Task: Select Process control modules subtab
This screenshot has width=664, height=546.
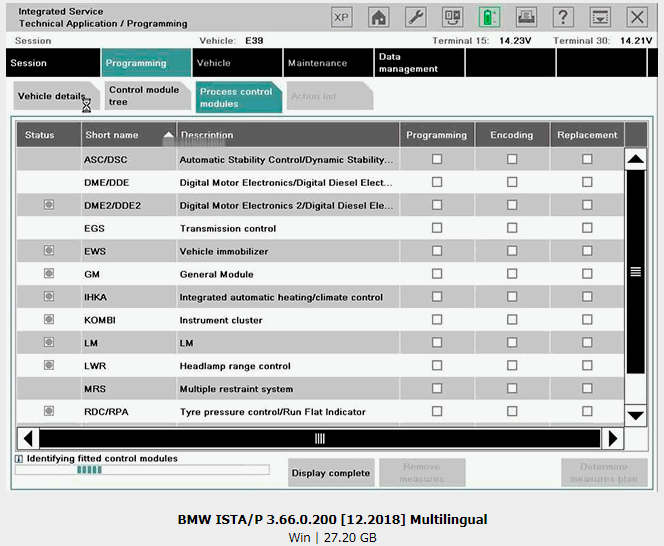Action: (238, 97)
